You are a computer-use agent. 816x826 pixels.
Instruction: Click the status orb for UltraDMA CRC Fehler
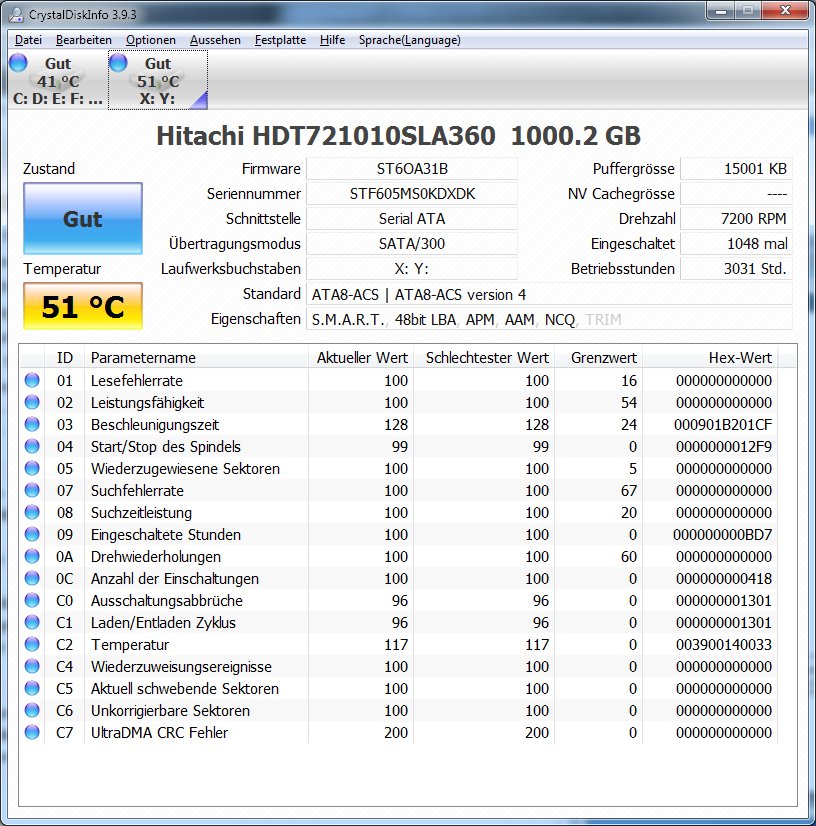(x=32, y=732)
